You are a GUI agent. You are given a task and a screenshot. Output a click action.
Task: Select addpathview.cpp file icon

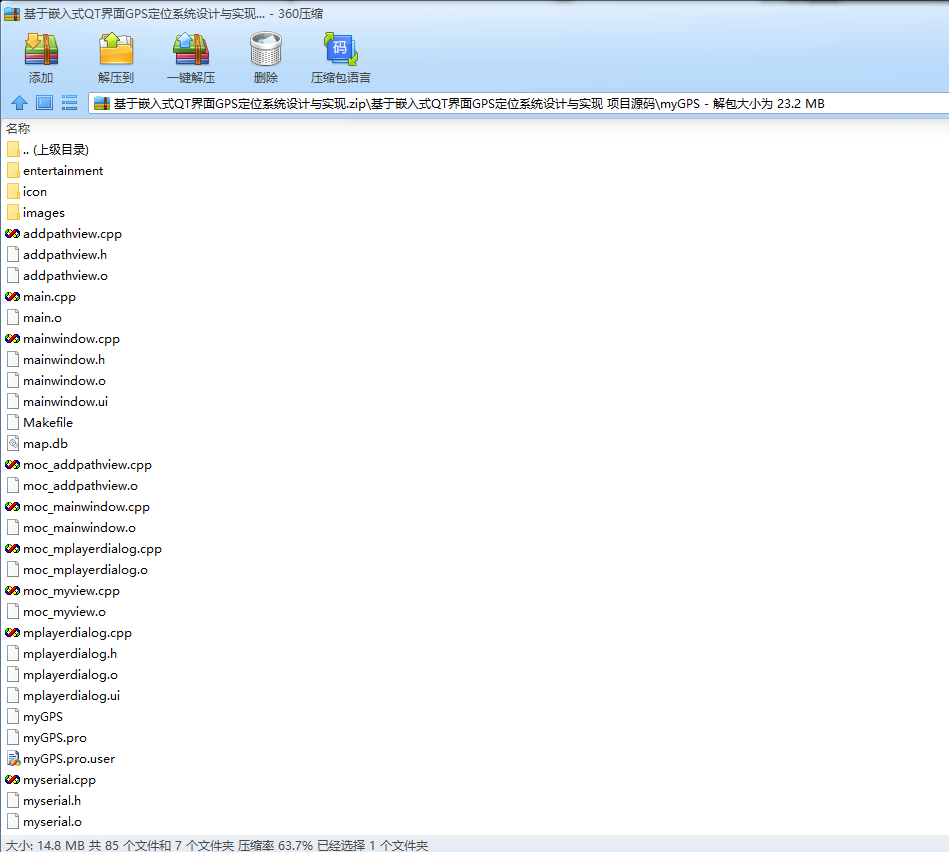pyautogui.click(x=13, y=234)
